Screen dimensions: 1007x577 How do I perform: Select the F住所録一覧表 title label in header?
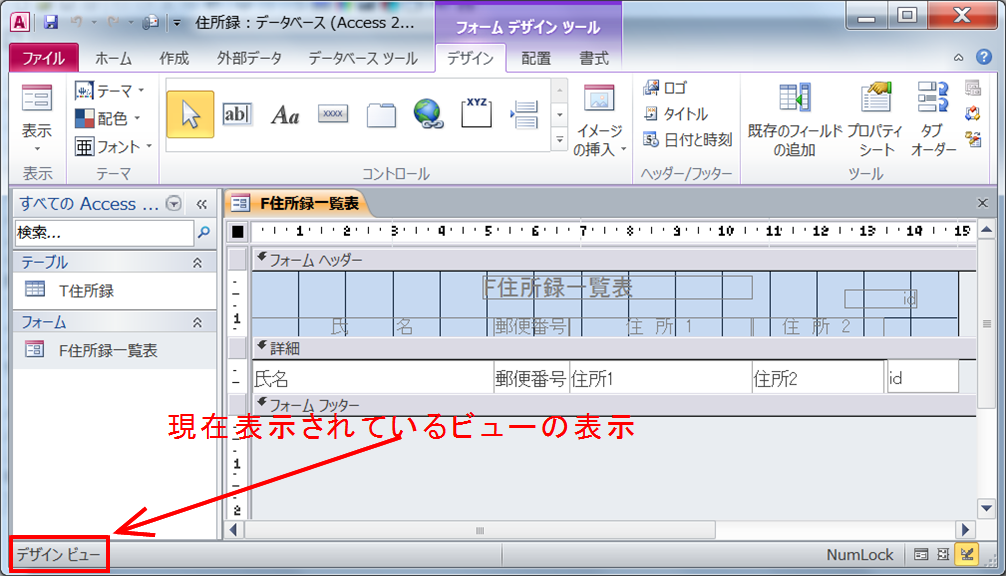pyautogui.click(x=617, y=287)
